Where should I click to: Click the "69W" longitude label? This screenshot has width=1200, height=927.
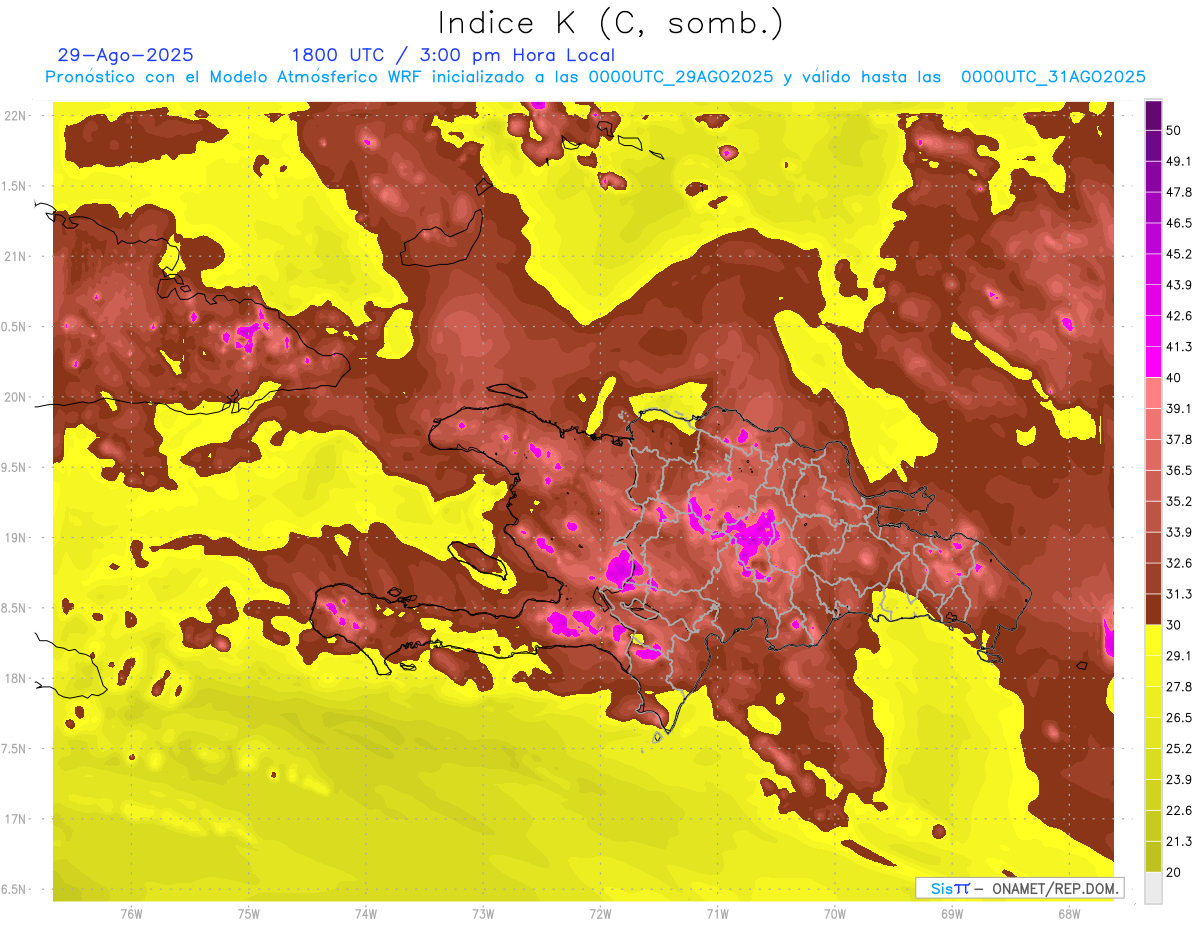pyautogui.click(x=951, y=913)
